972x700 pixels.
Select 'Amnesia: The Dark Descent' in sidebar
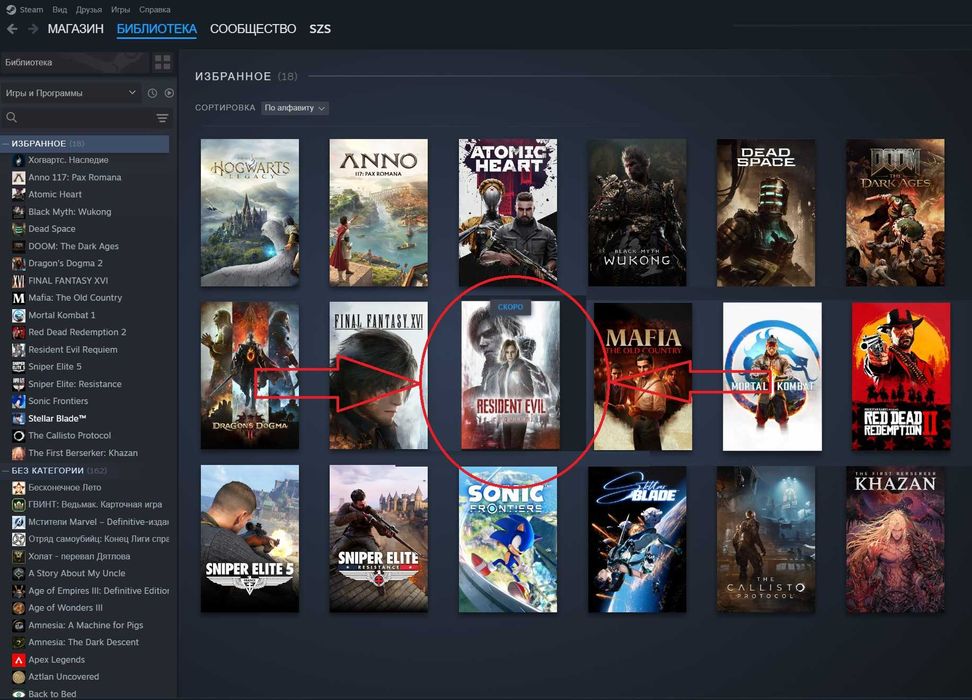[86, 642]
